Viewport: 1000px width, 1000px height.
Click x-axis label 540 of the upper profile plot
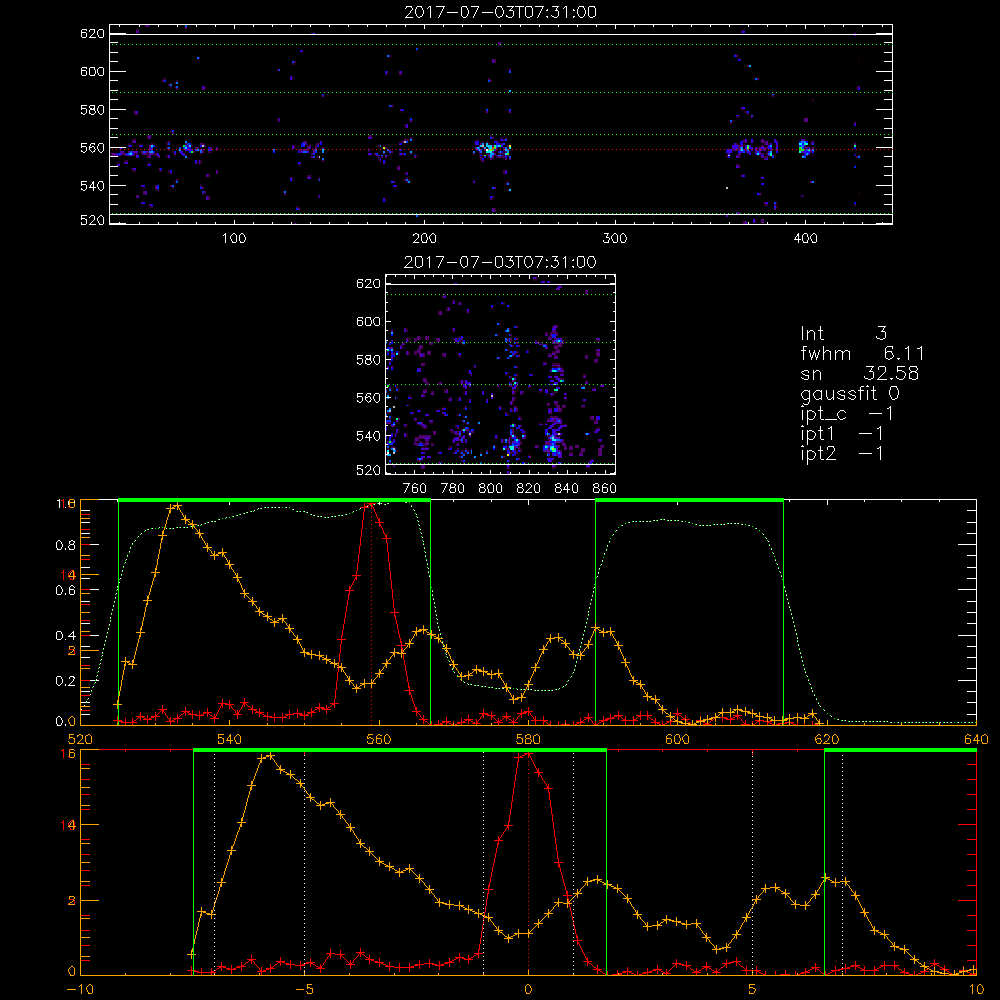click(230, 740)
